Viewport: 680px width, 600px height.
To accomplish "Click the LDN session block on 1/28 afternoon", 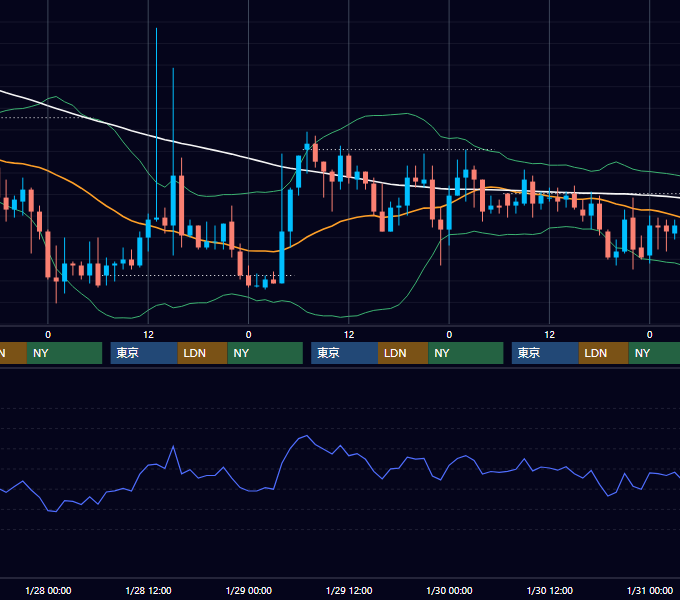I will tap(203, 353).
